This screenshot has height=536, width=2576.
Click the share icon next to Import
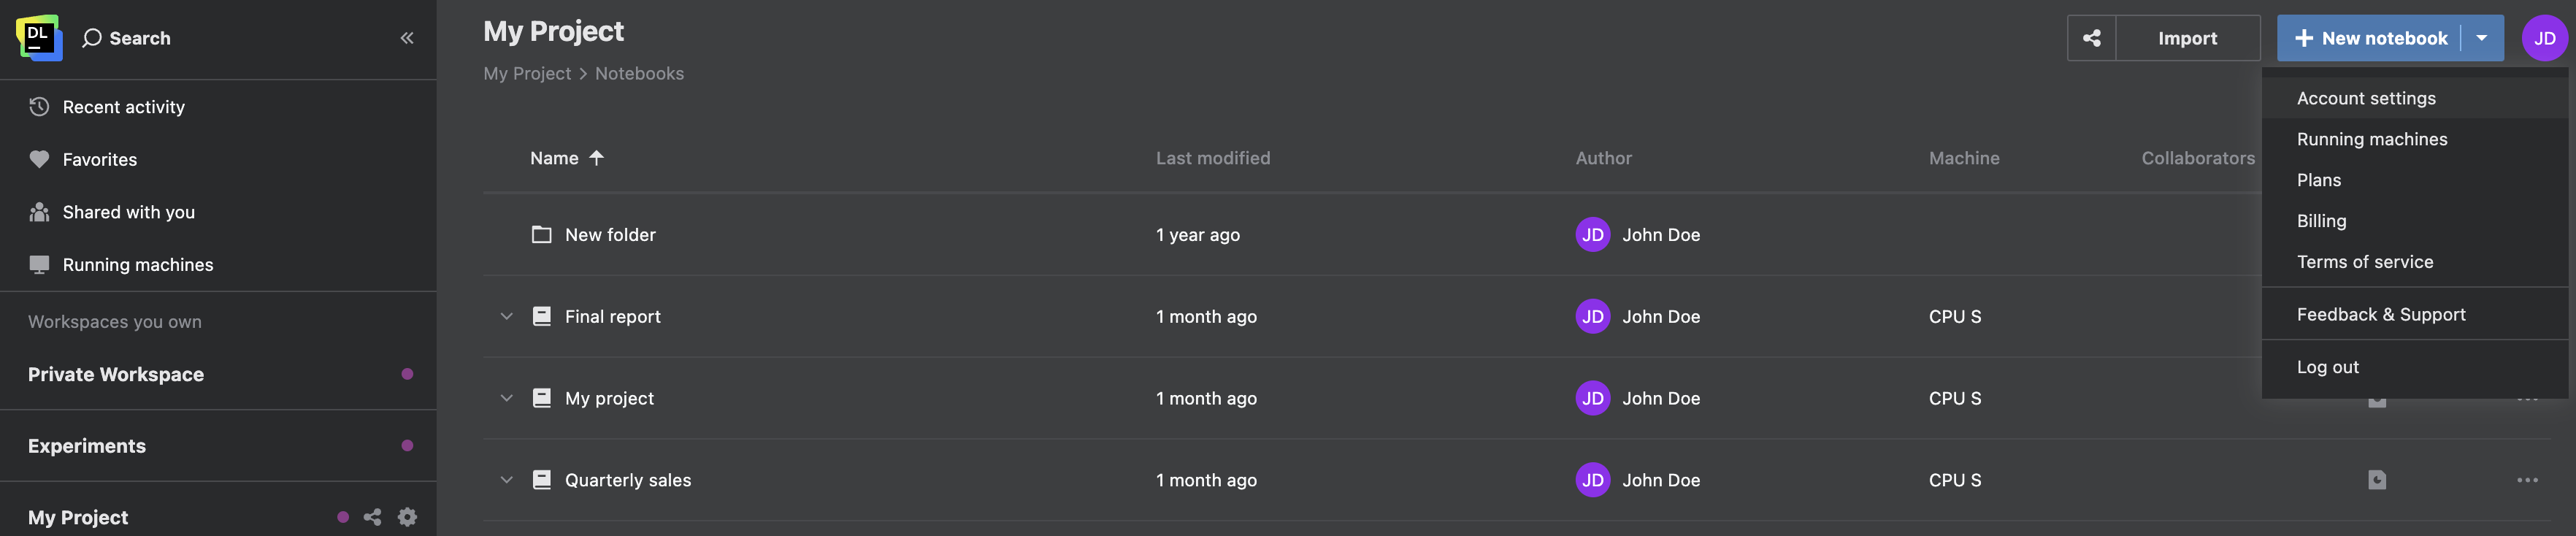2091,38
